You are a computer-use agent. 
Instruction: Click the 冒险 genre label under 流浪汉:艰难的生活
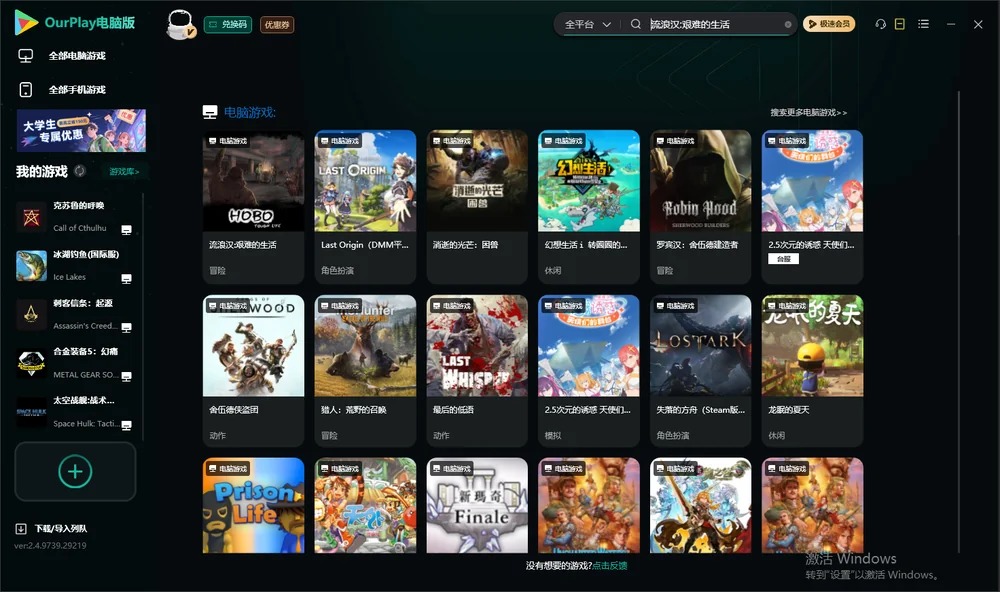(x=217, y=270)
